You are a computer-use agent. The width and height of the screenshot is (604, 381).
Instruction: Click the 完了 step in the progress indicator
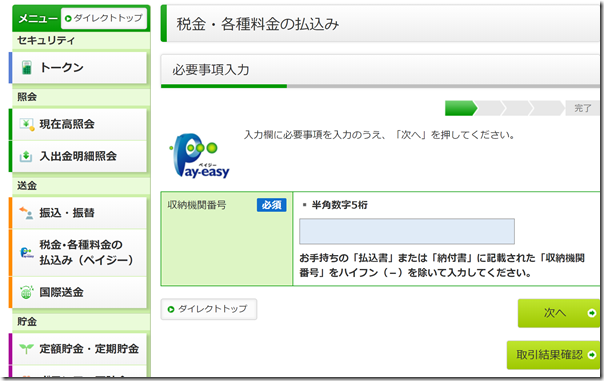(x=582, y=108)
